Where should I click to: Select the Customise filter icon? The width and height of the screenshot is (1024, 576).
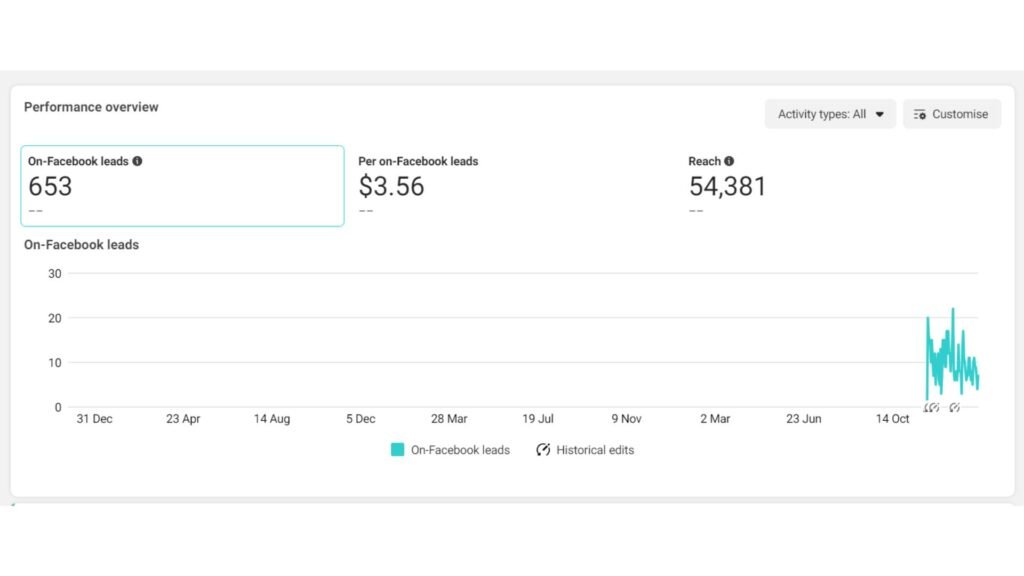919,114
